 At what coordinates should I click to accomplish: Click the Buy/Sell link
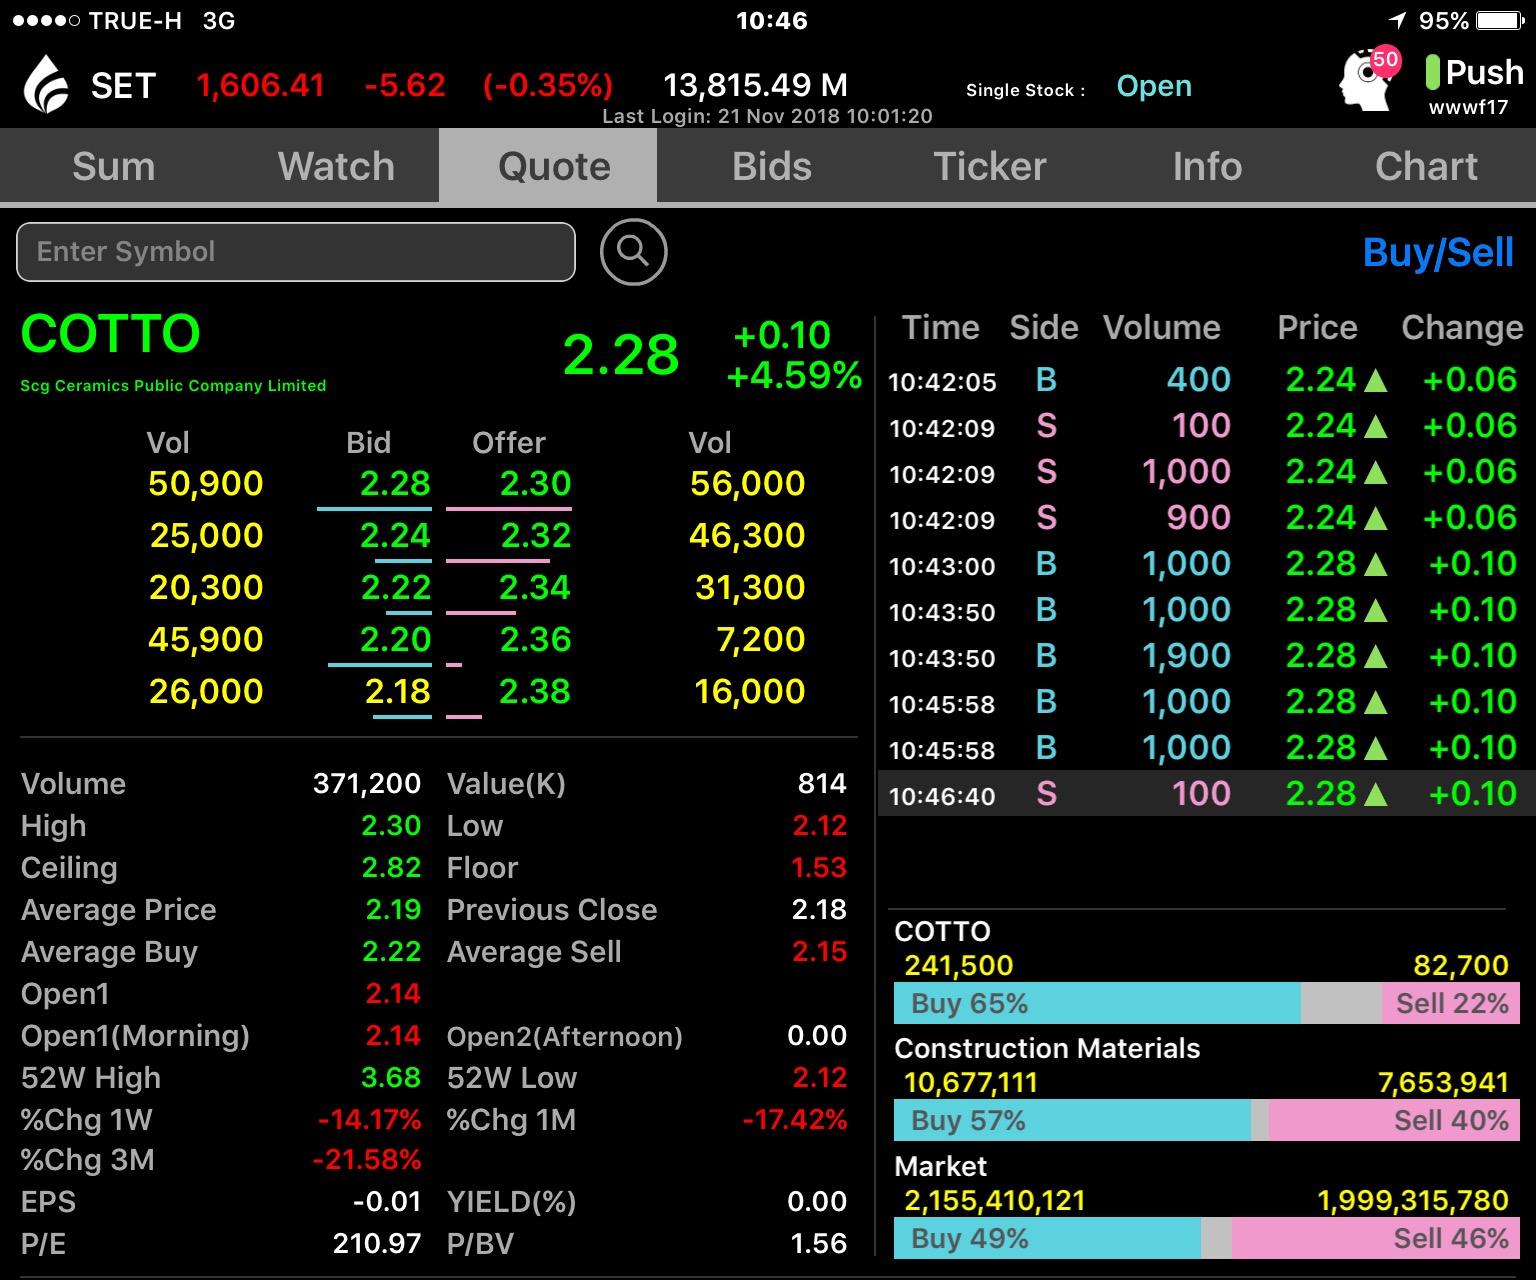[x=1438, y=253]
